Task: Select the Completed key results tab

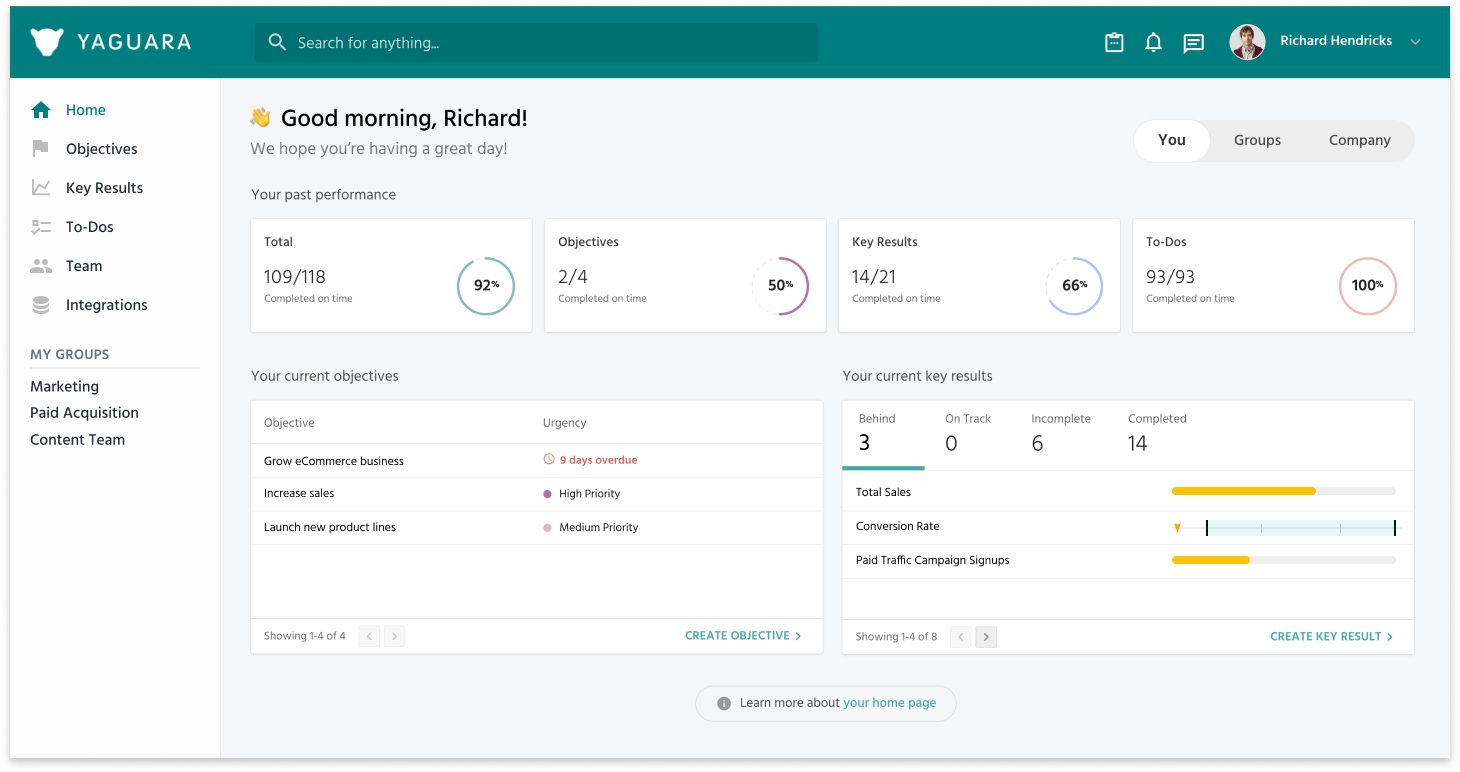Action: [1157, 432]
